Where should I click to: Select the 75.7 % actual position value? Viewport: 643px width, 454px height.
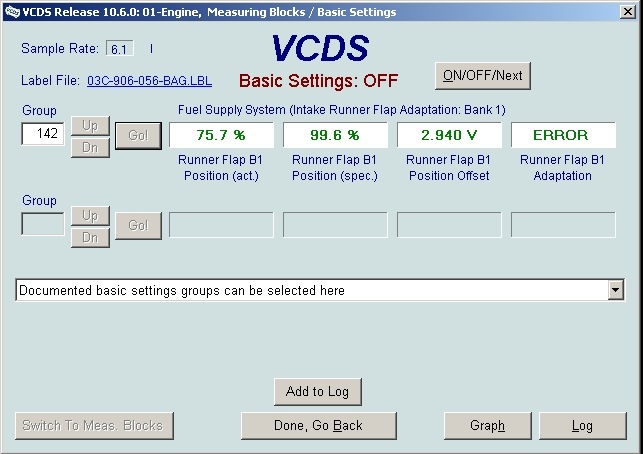coord(221,135)
